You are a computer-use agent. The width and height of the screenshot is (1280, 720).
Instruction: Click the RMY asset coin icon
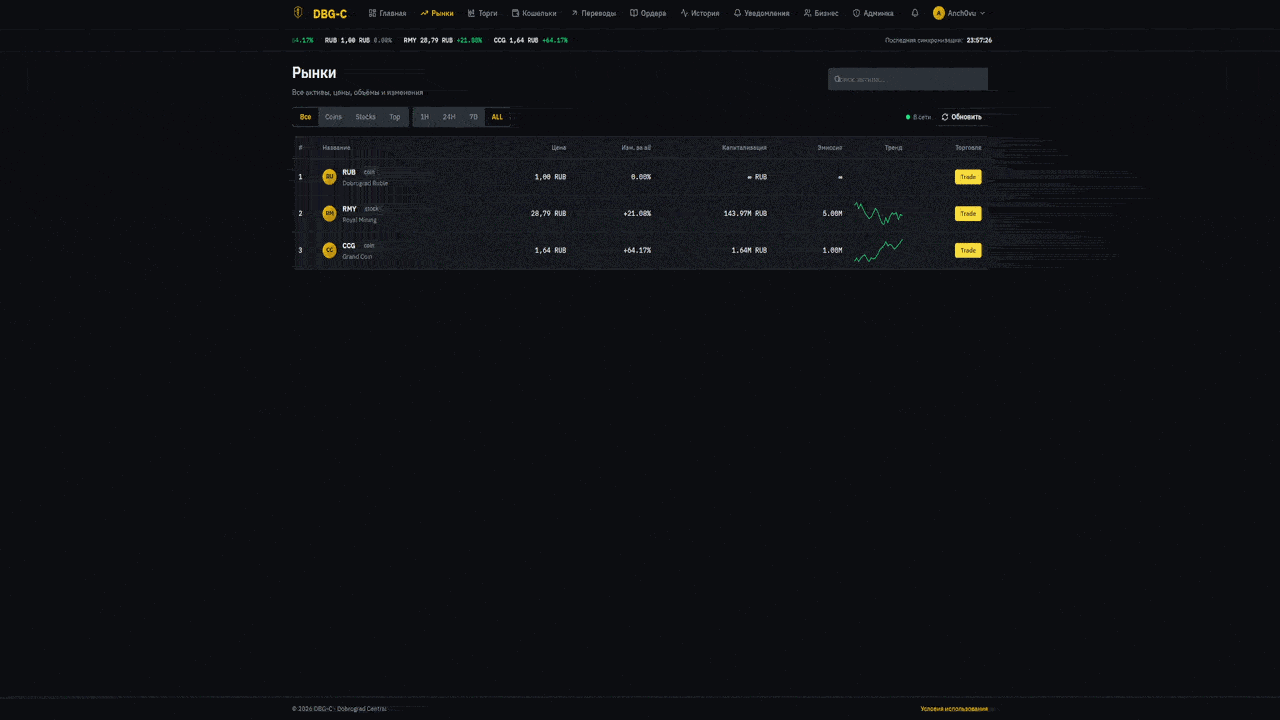(329, 214)
